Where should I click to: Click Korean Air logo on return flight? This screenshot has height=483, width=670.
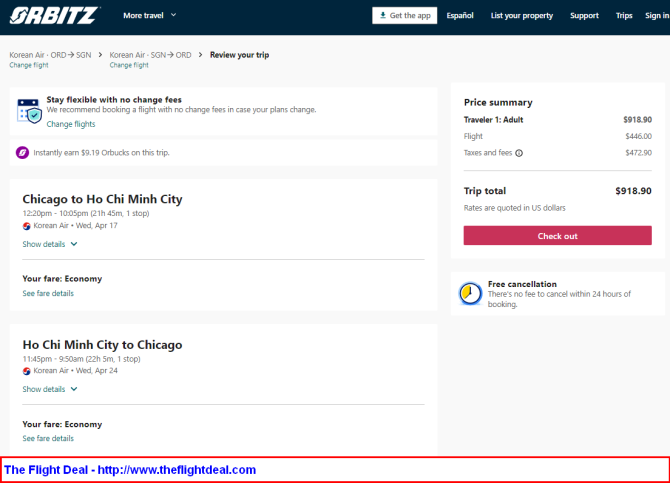tap(27, 371)
